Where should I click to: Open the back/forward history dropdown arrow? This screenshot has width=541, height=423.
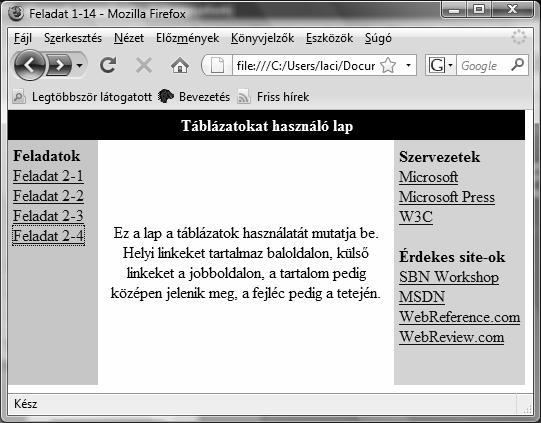[x=79, y=65]
